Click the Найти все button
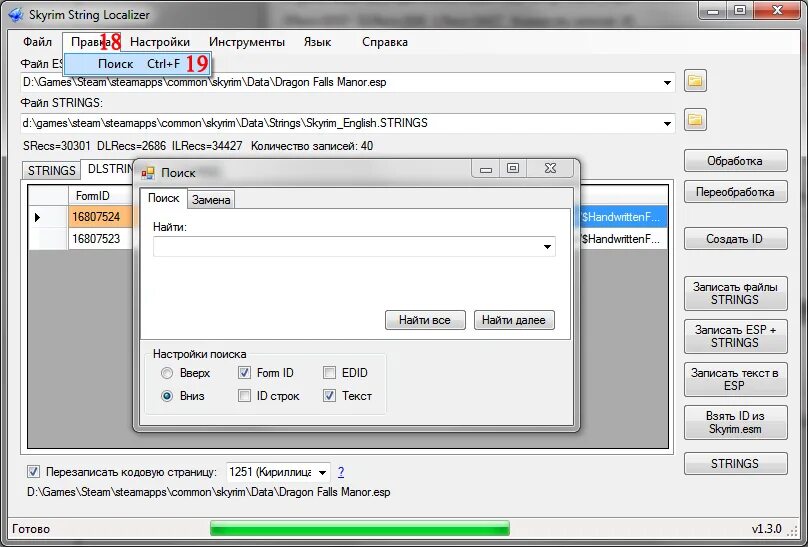Screen dimensions: 808x547 tap(425, 320)
